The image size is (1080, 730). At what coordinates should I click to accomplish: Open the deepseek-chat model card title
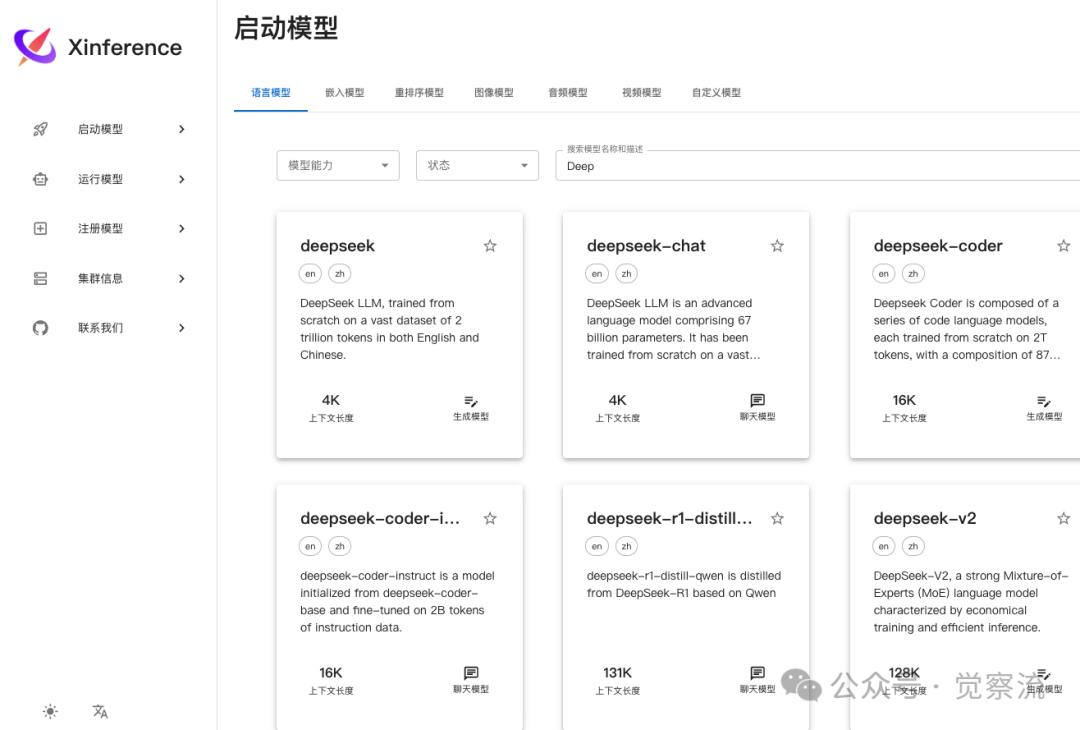646,246
